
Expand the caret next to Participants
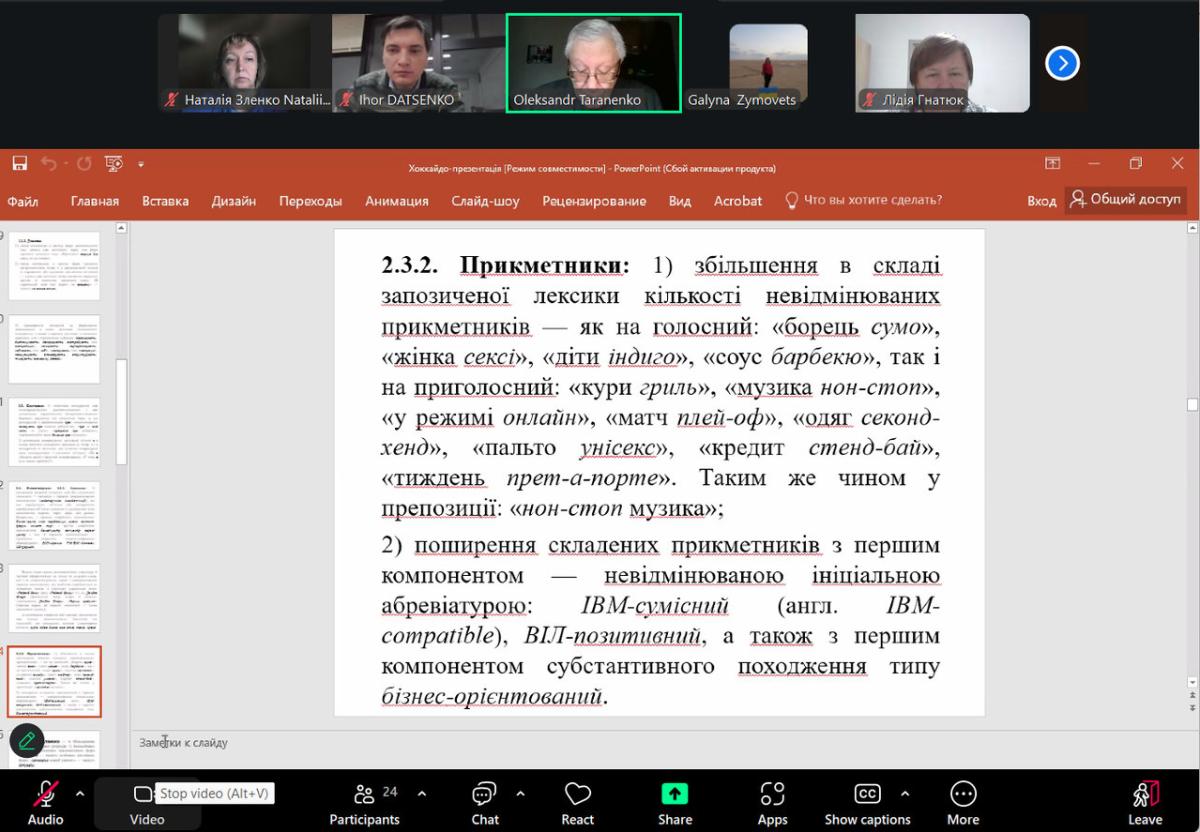click(x=421, y=793)
